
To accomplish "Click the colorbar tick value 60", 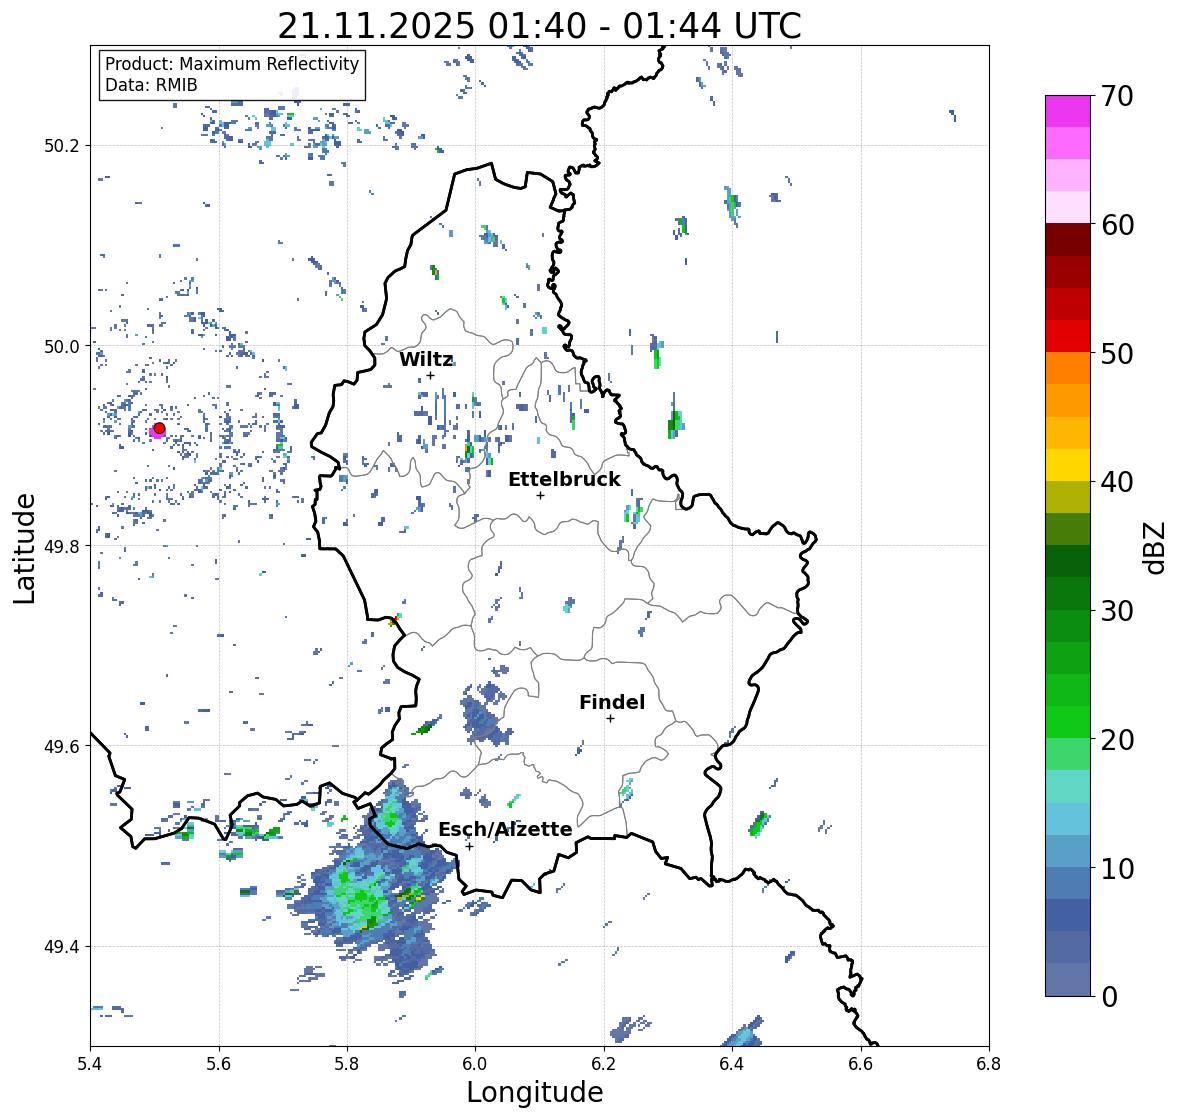I will (1117, 225).
